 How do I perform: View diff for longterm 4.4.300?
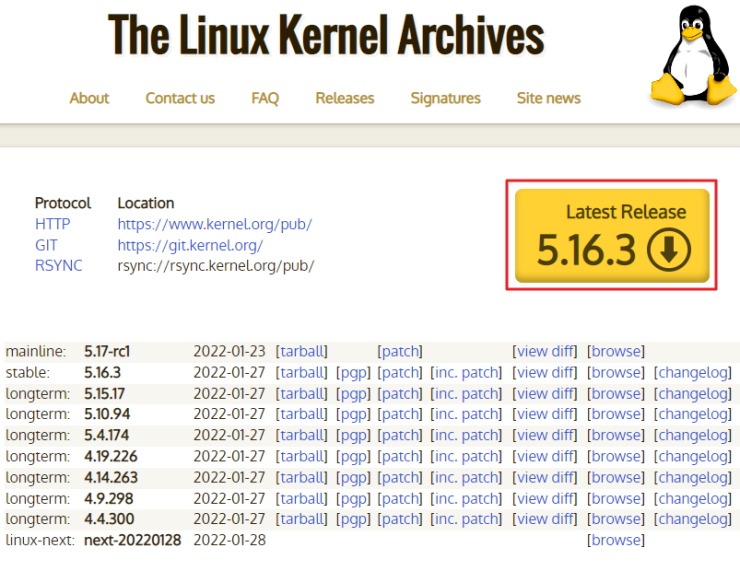click(545, 519)
